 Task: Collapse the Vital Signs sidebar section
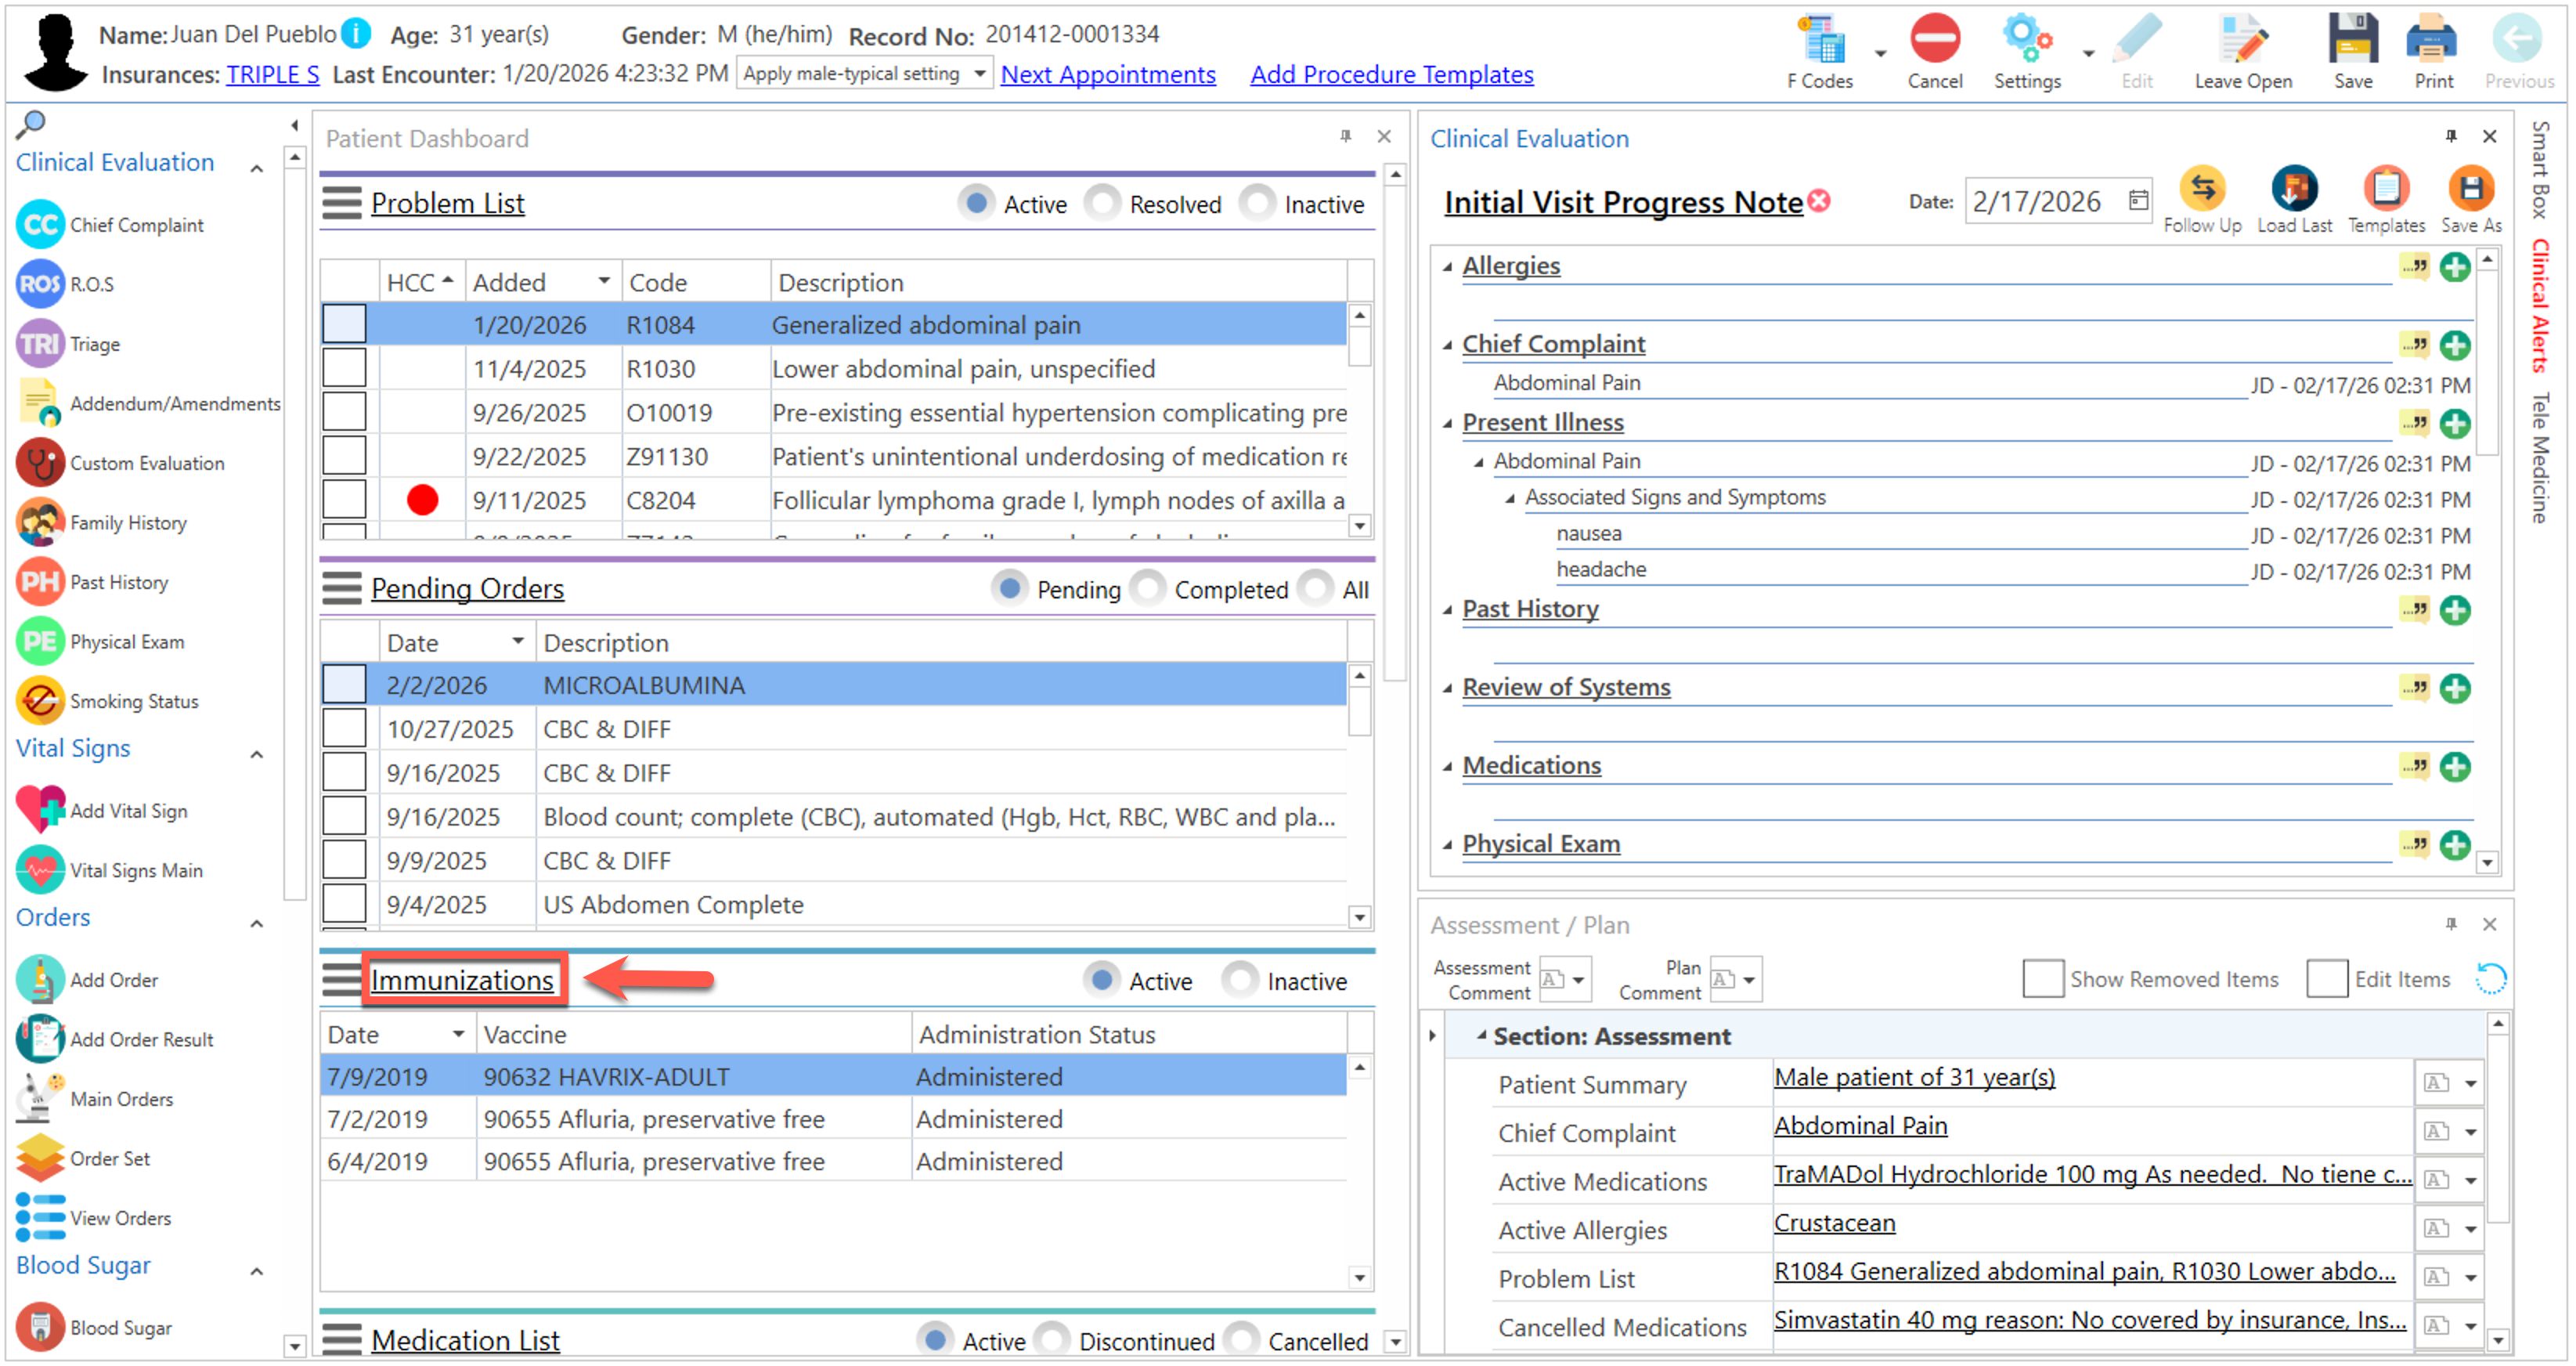pyautogui.click(x=257, y=754)
